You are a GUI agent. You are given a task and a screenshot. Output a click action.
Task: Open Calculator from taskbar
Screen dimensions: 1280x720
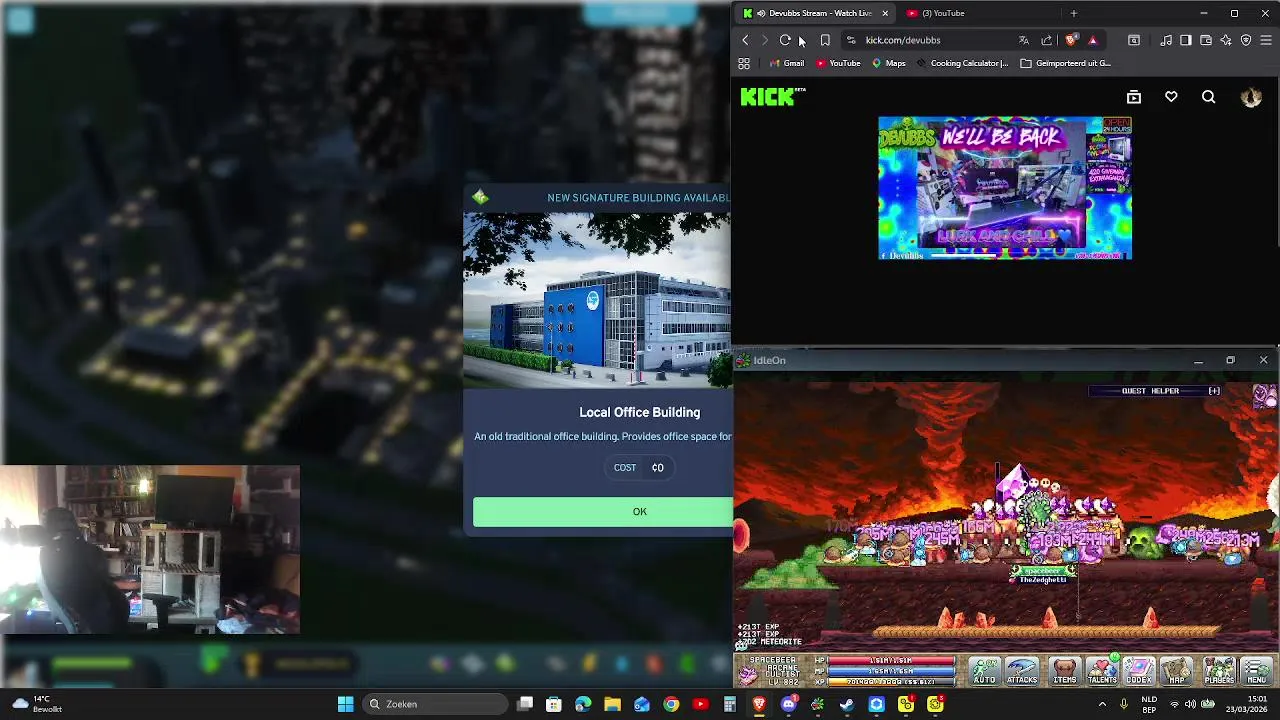pos(730,704)
